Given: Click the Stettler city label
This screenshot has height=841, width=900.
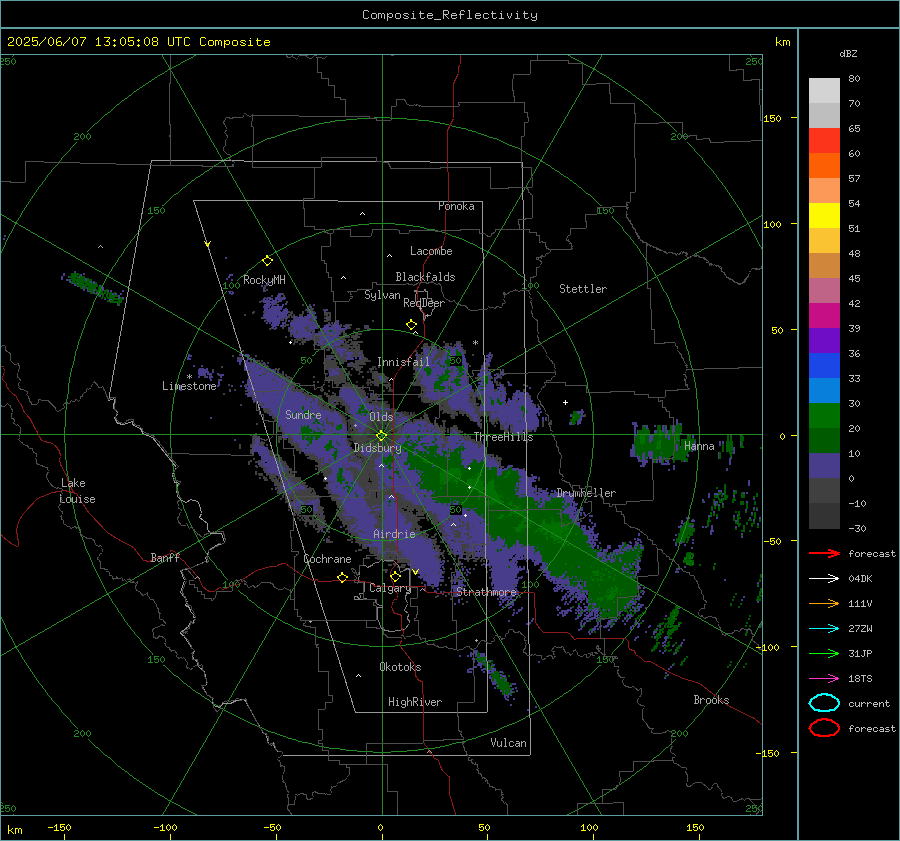Looking at the screenshot, I should click(583, 289).
